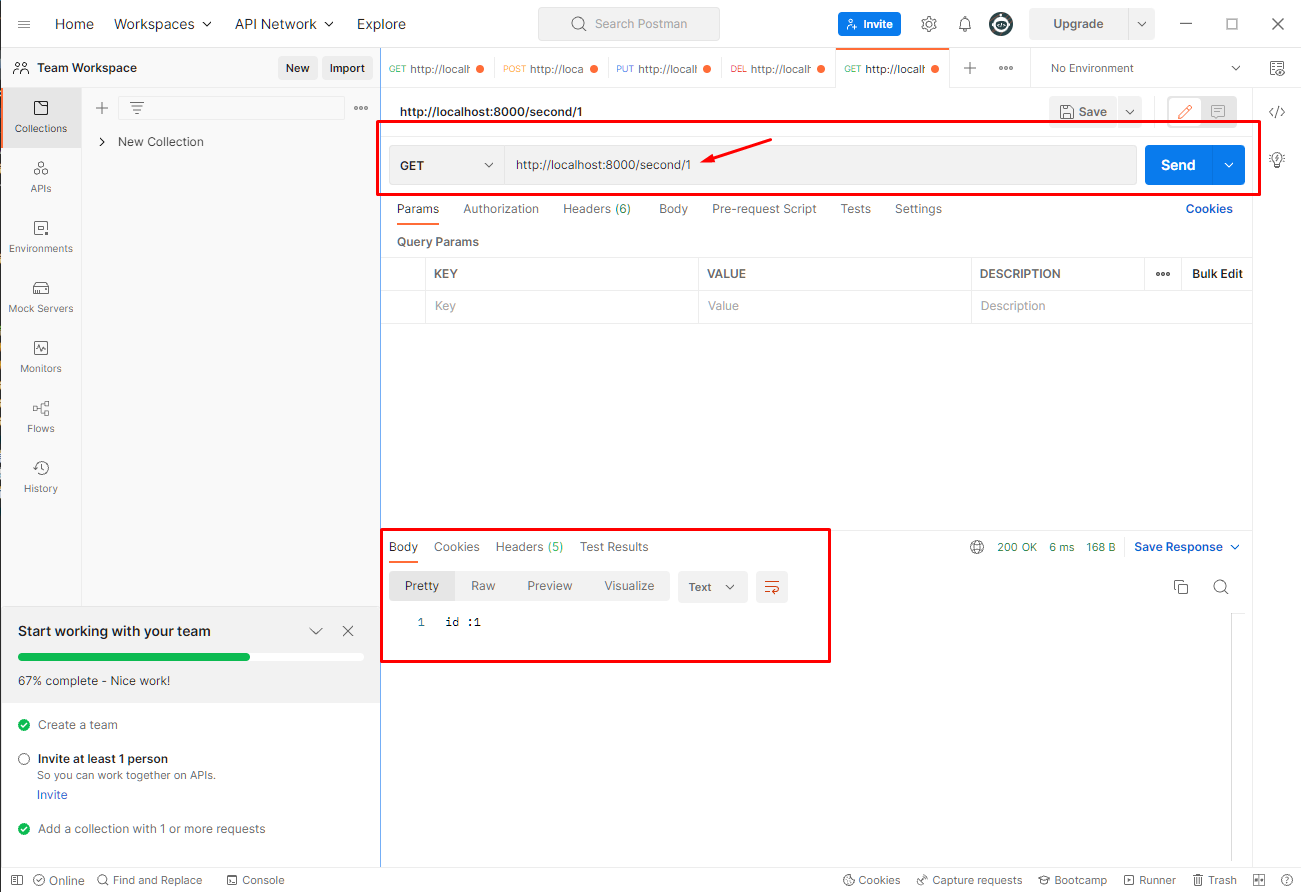1301x892 pixels.
Task: Open the code snippet panel
Action: pyautogui.click(x=1277, y=112)
